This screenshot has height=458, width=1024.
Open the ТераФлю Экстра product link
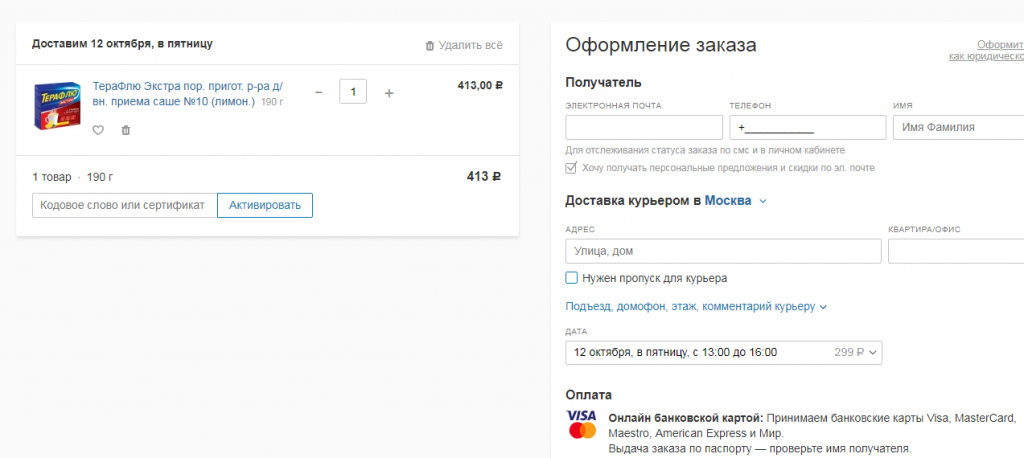tap(187, 94)
